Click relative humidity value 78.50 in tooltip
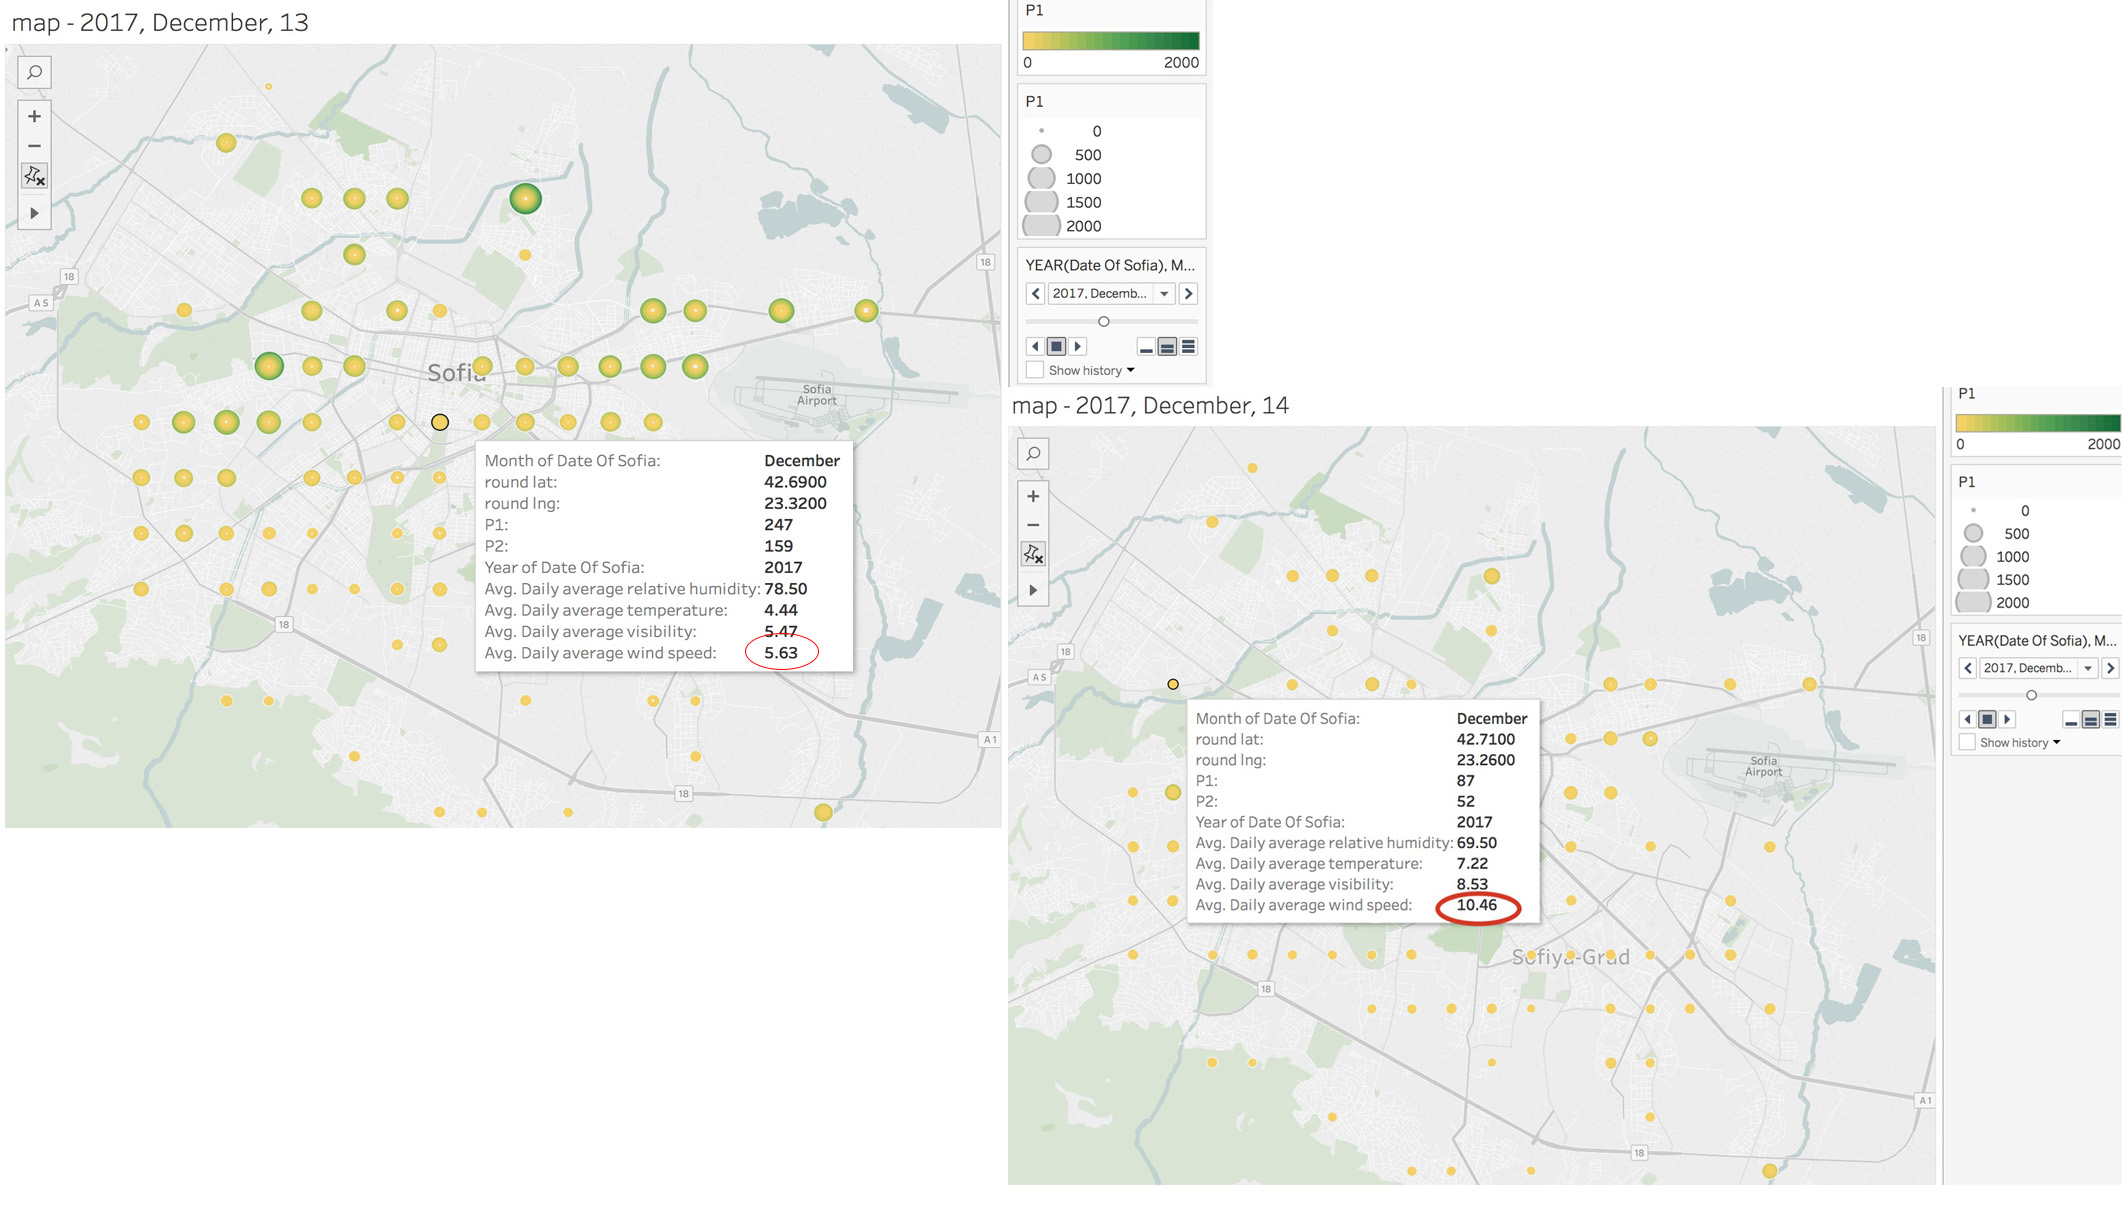This screenshot has width=2122, height=1208. click(785, 589)
